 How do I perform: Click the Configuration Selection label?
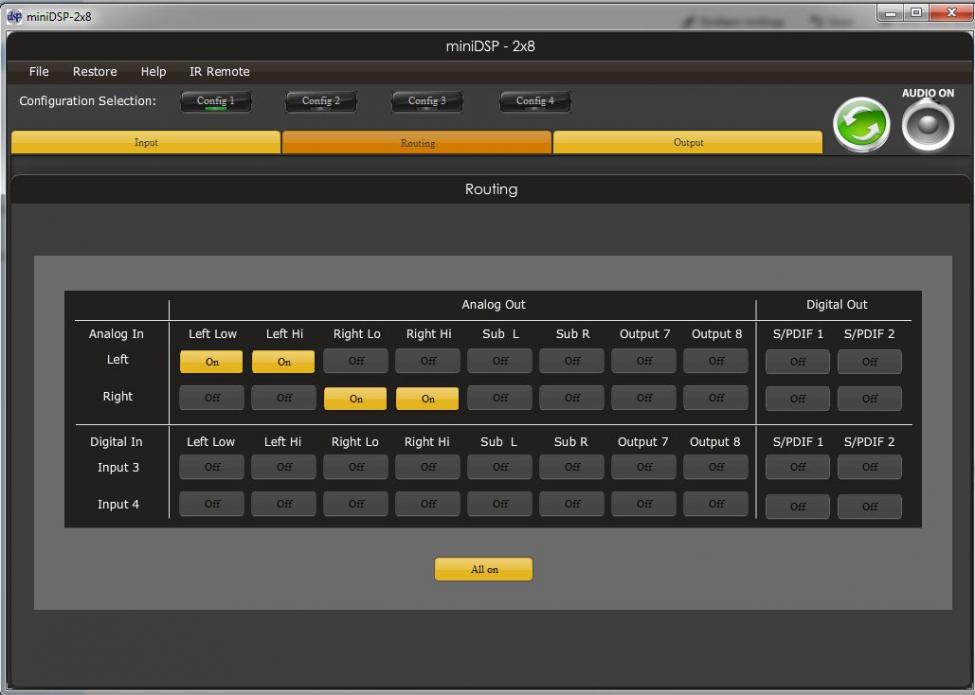[x=88, y=101]
